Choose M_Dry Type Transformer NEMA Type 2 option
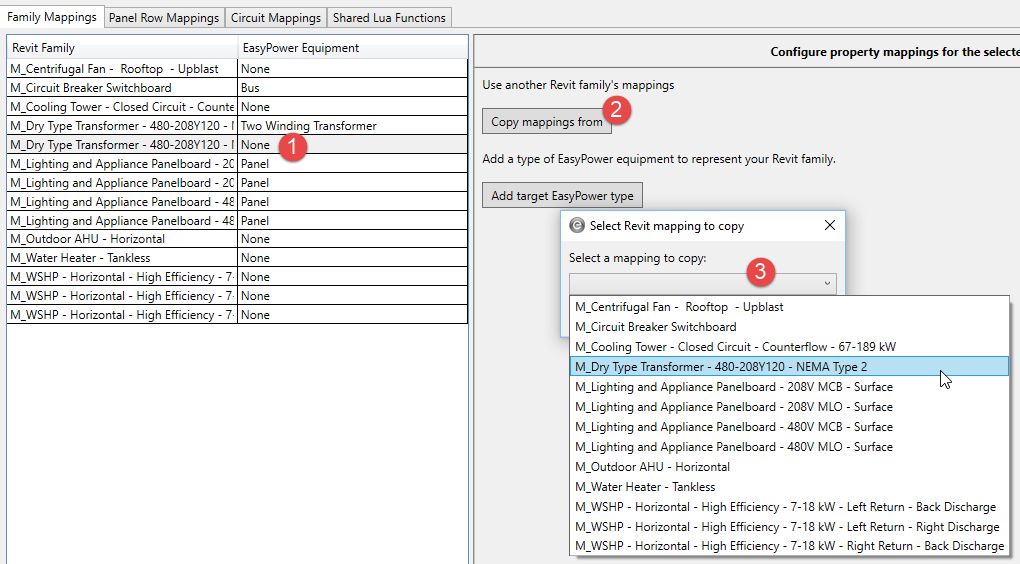Viewport: 1020px width, 564px height. 721,367
